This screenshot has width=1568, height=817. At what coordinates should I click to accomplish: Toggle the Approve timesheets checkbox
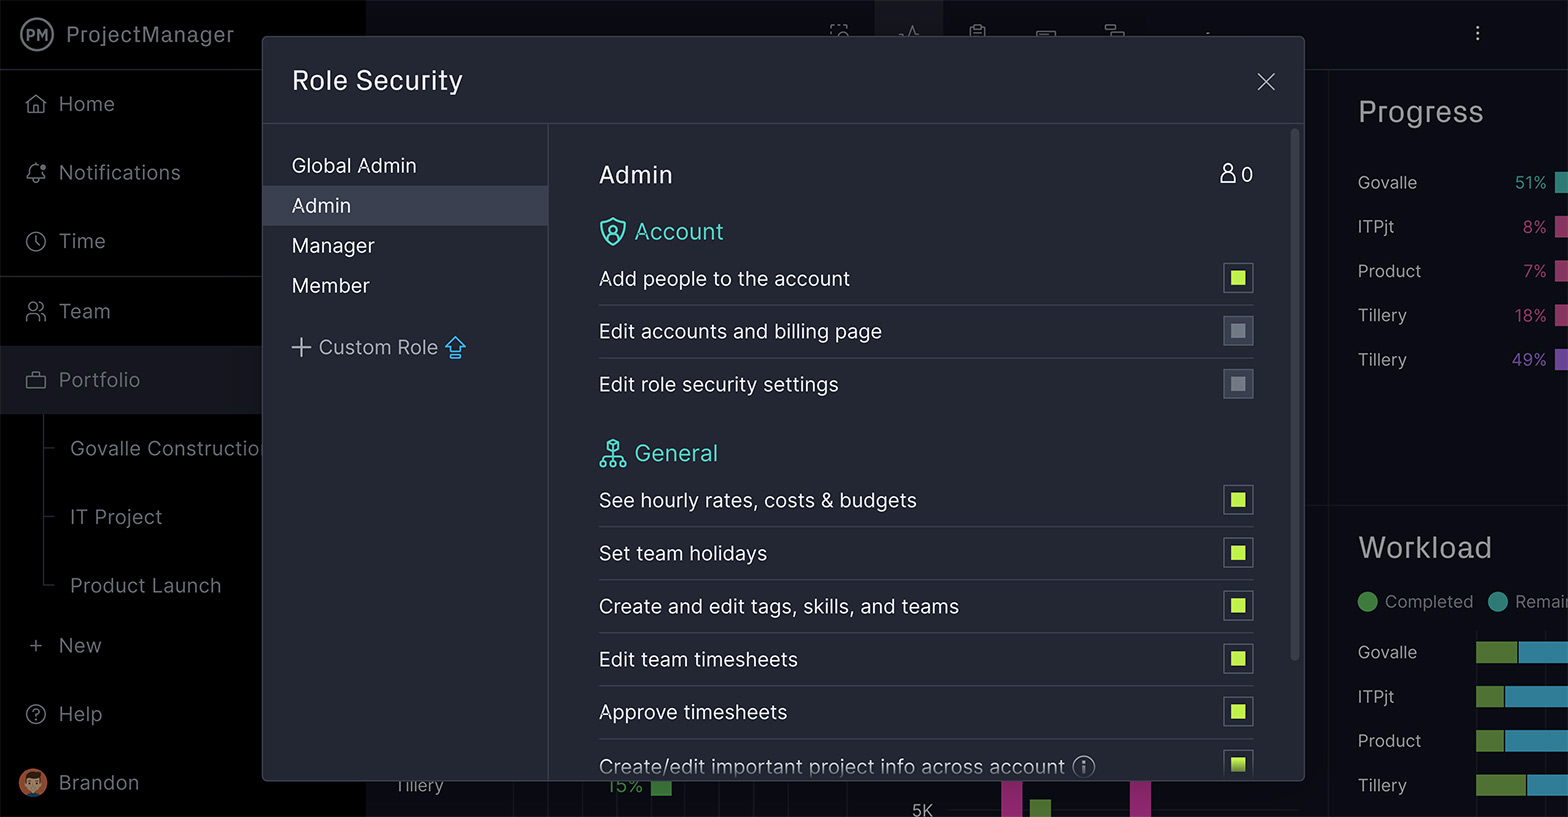click(1238, 712)
